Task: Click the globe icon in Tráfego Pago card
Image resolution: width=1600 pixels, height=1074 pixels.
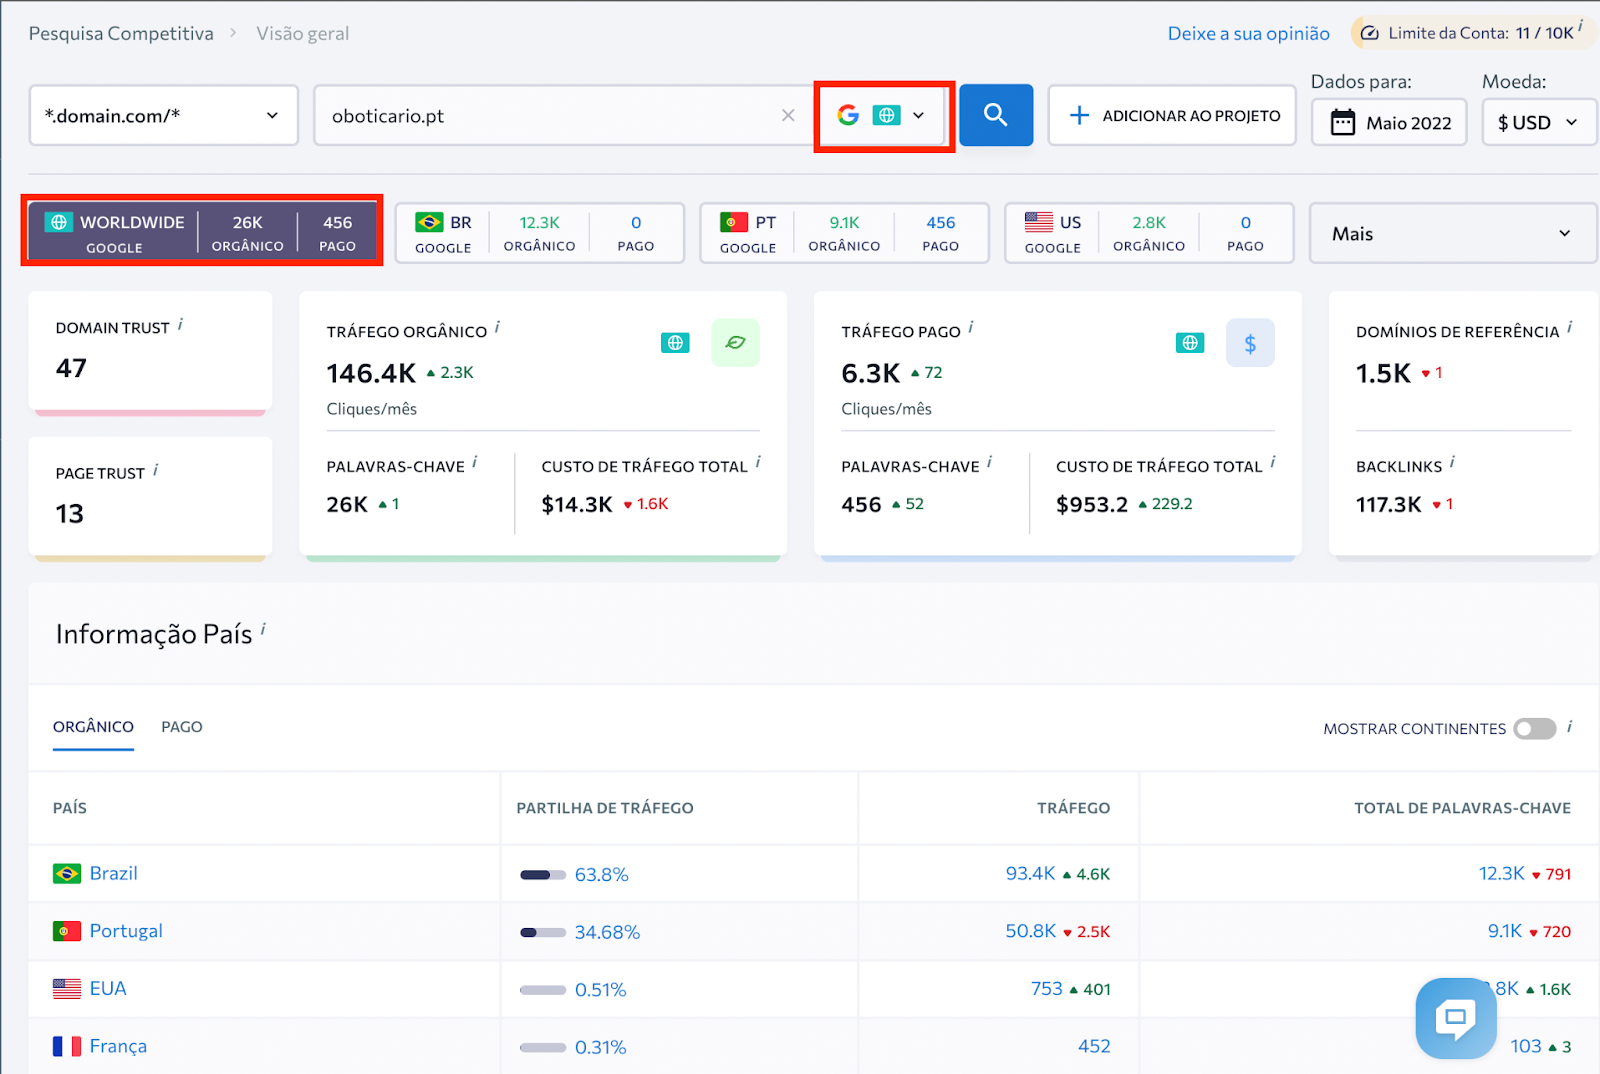Action: 1190,343
